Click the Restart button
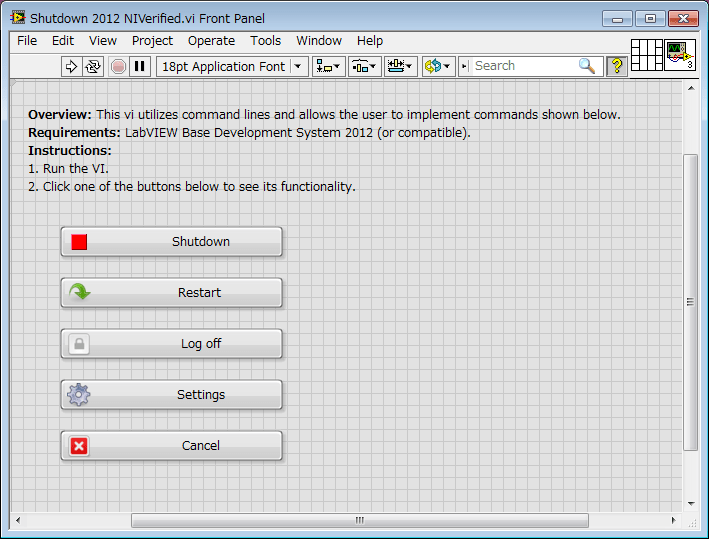The width and height of the screenshot is (709, 539). (171, 293)
